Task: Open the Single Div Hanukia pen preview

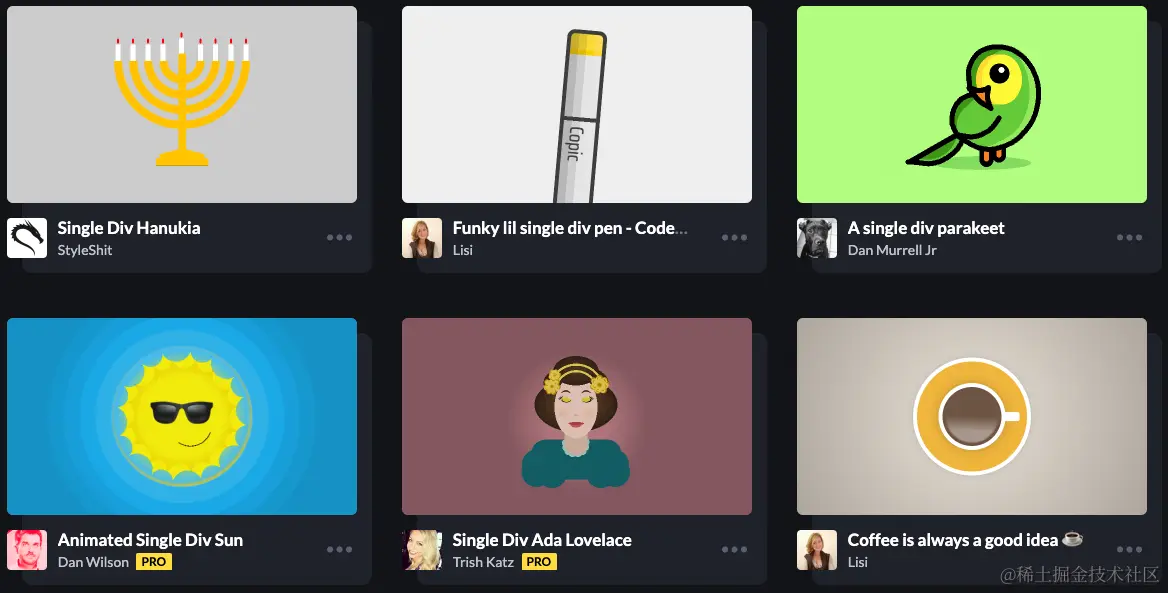Action: [x=182, y=104]
